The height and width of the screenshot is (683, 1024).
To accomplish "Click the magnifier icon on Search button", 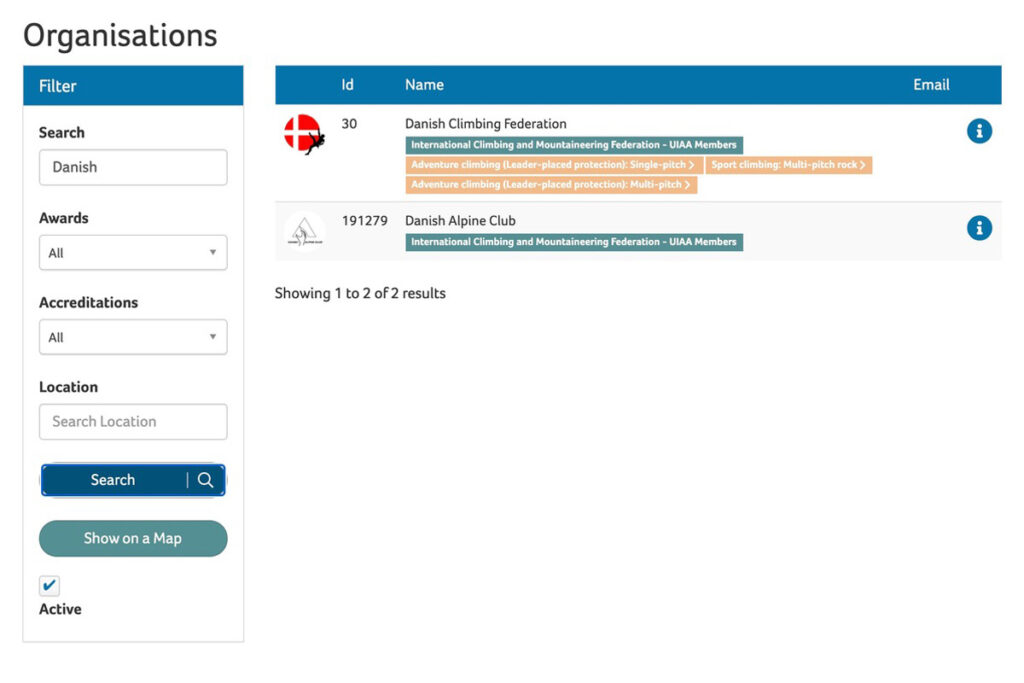I will pyautogui.click(x=205, y=480).
